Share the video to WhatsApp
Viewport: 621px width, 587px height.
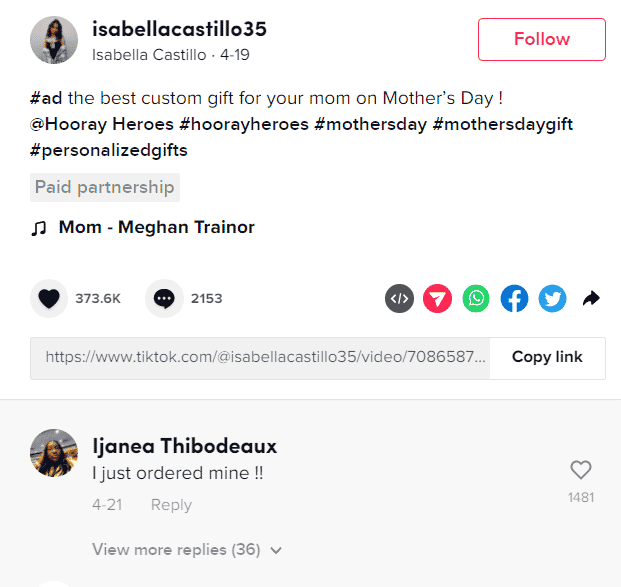click(476, 298)
